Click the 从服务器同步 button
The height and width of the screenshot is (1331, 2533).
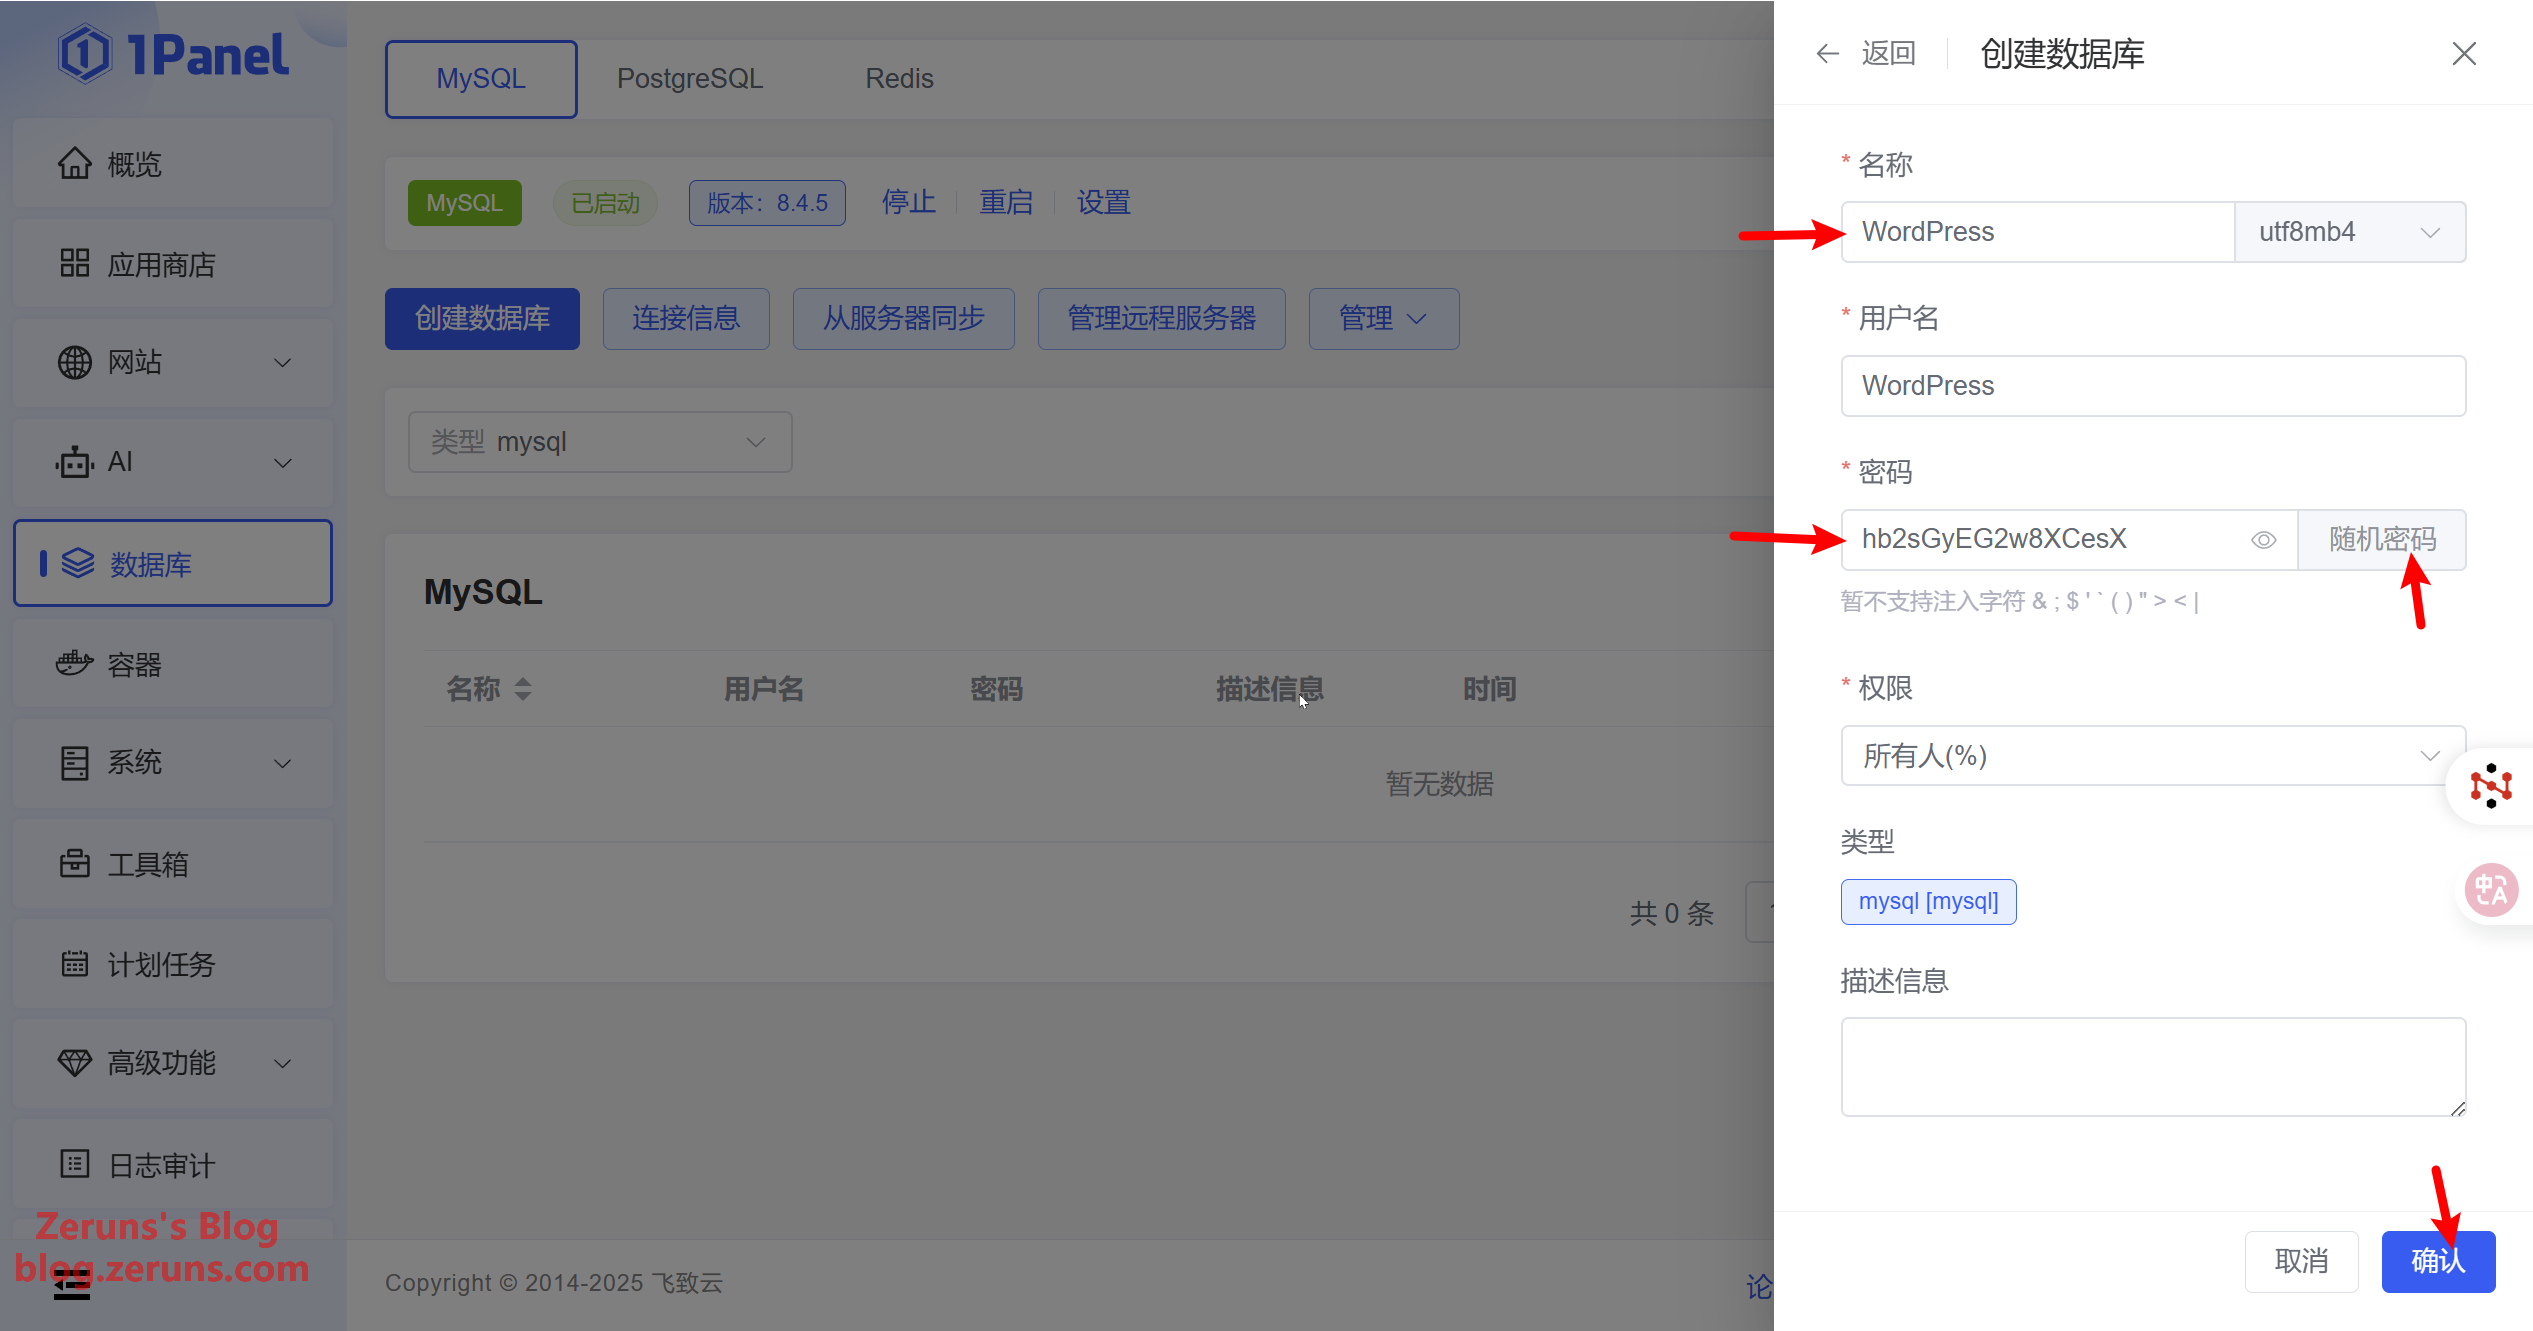[x=903, y=319]
